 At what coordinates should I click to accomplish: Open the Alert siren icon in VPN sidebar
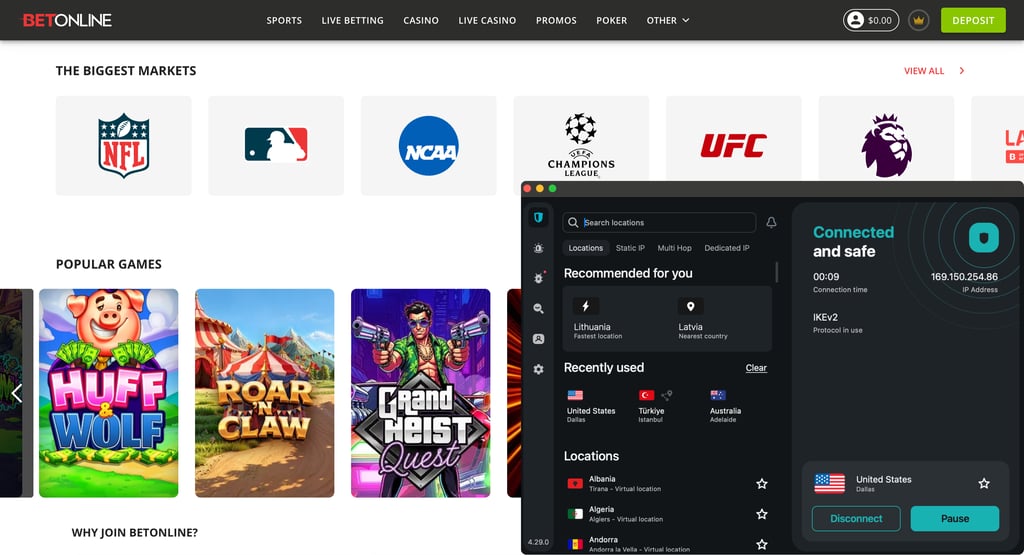click(x=538, y=248)
